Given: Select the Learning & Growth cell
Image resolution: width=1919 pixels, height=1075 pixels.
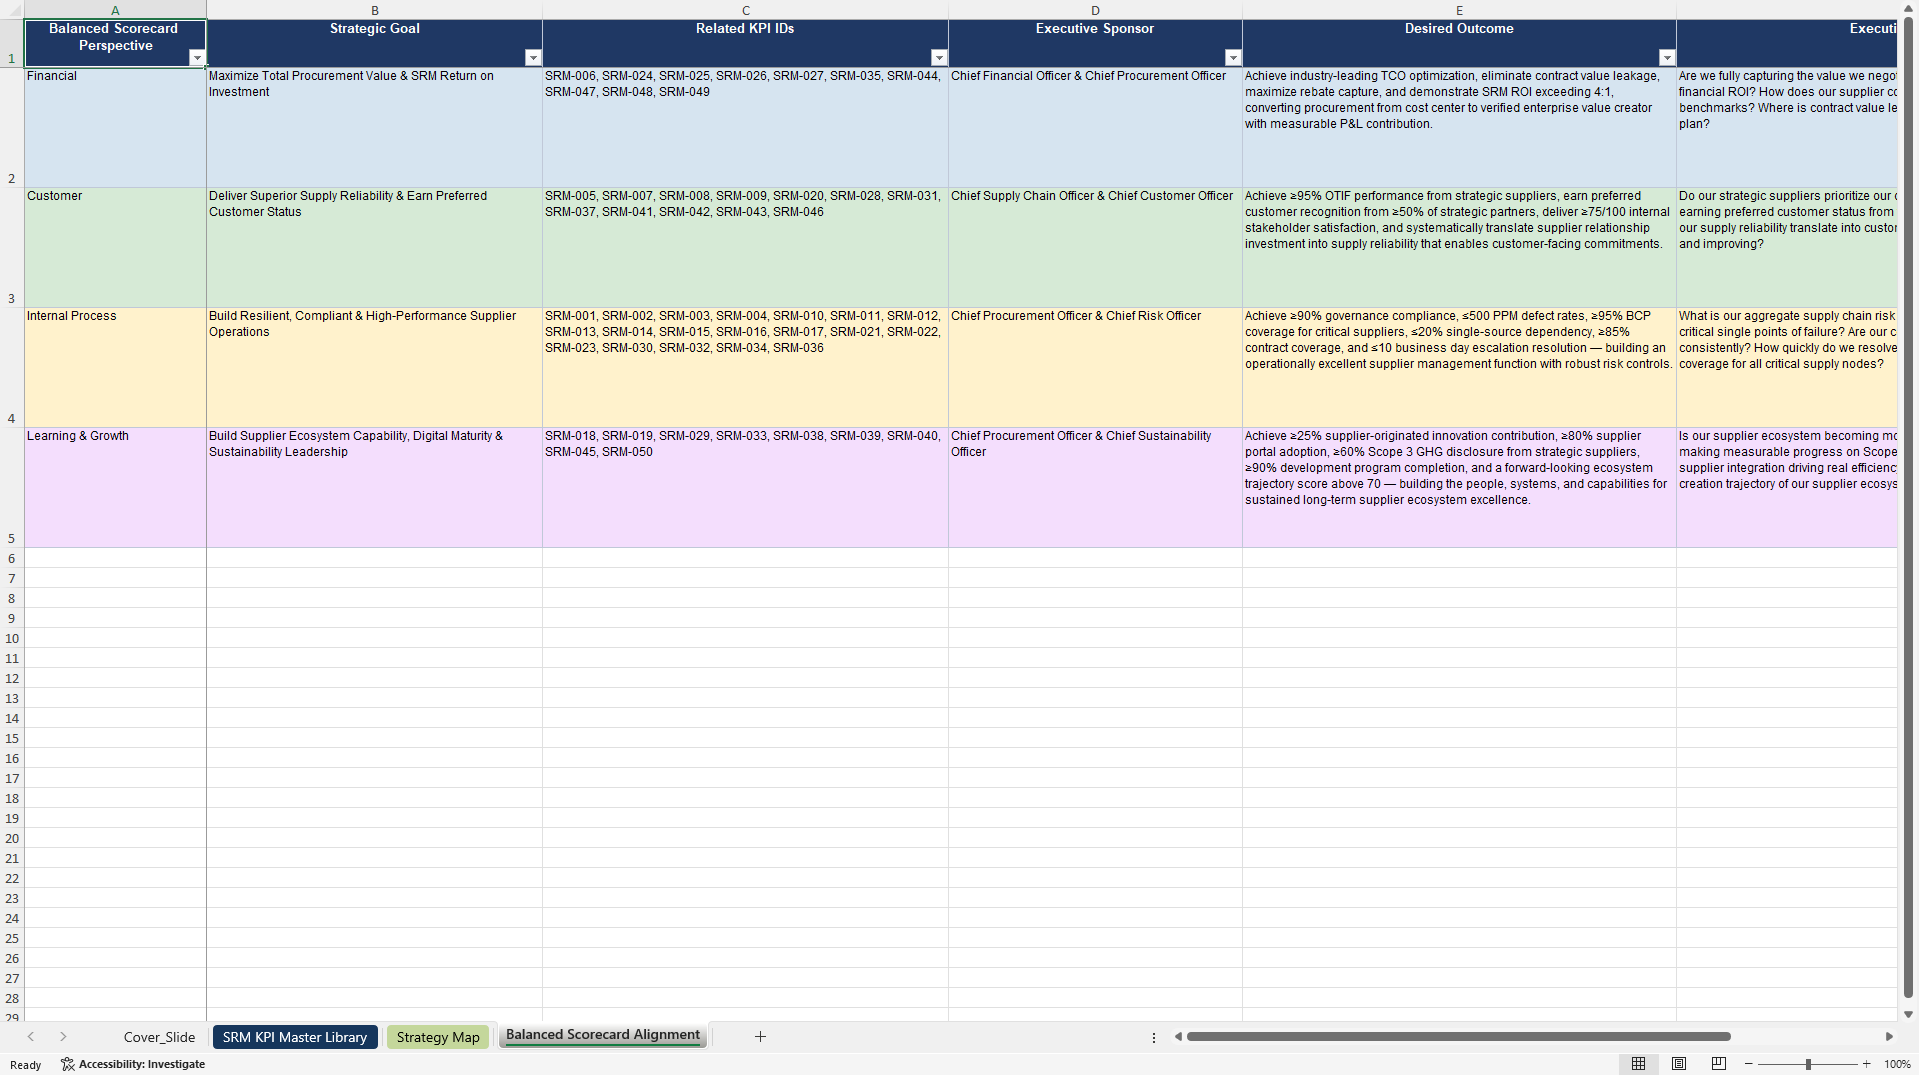Looking at the screenshot, I should click(x=115, y=488).
